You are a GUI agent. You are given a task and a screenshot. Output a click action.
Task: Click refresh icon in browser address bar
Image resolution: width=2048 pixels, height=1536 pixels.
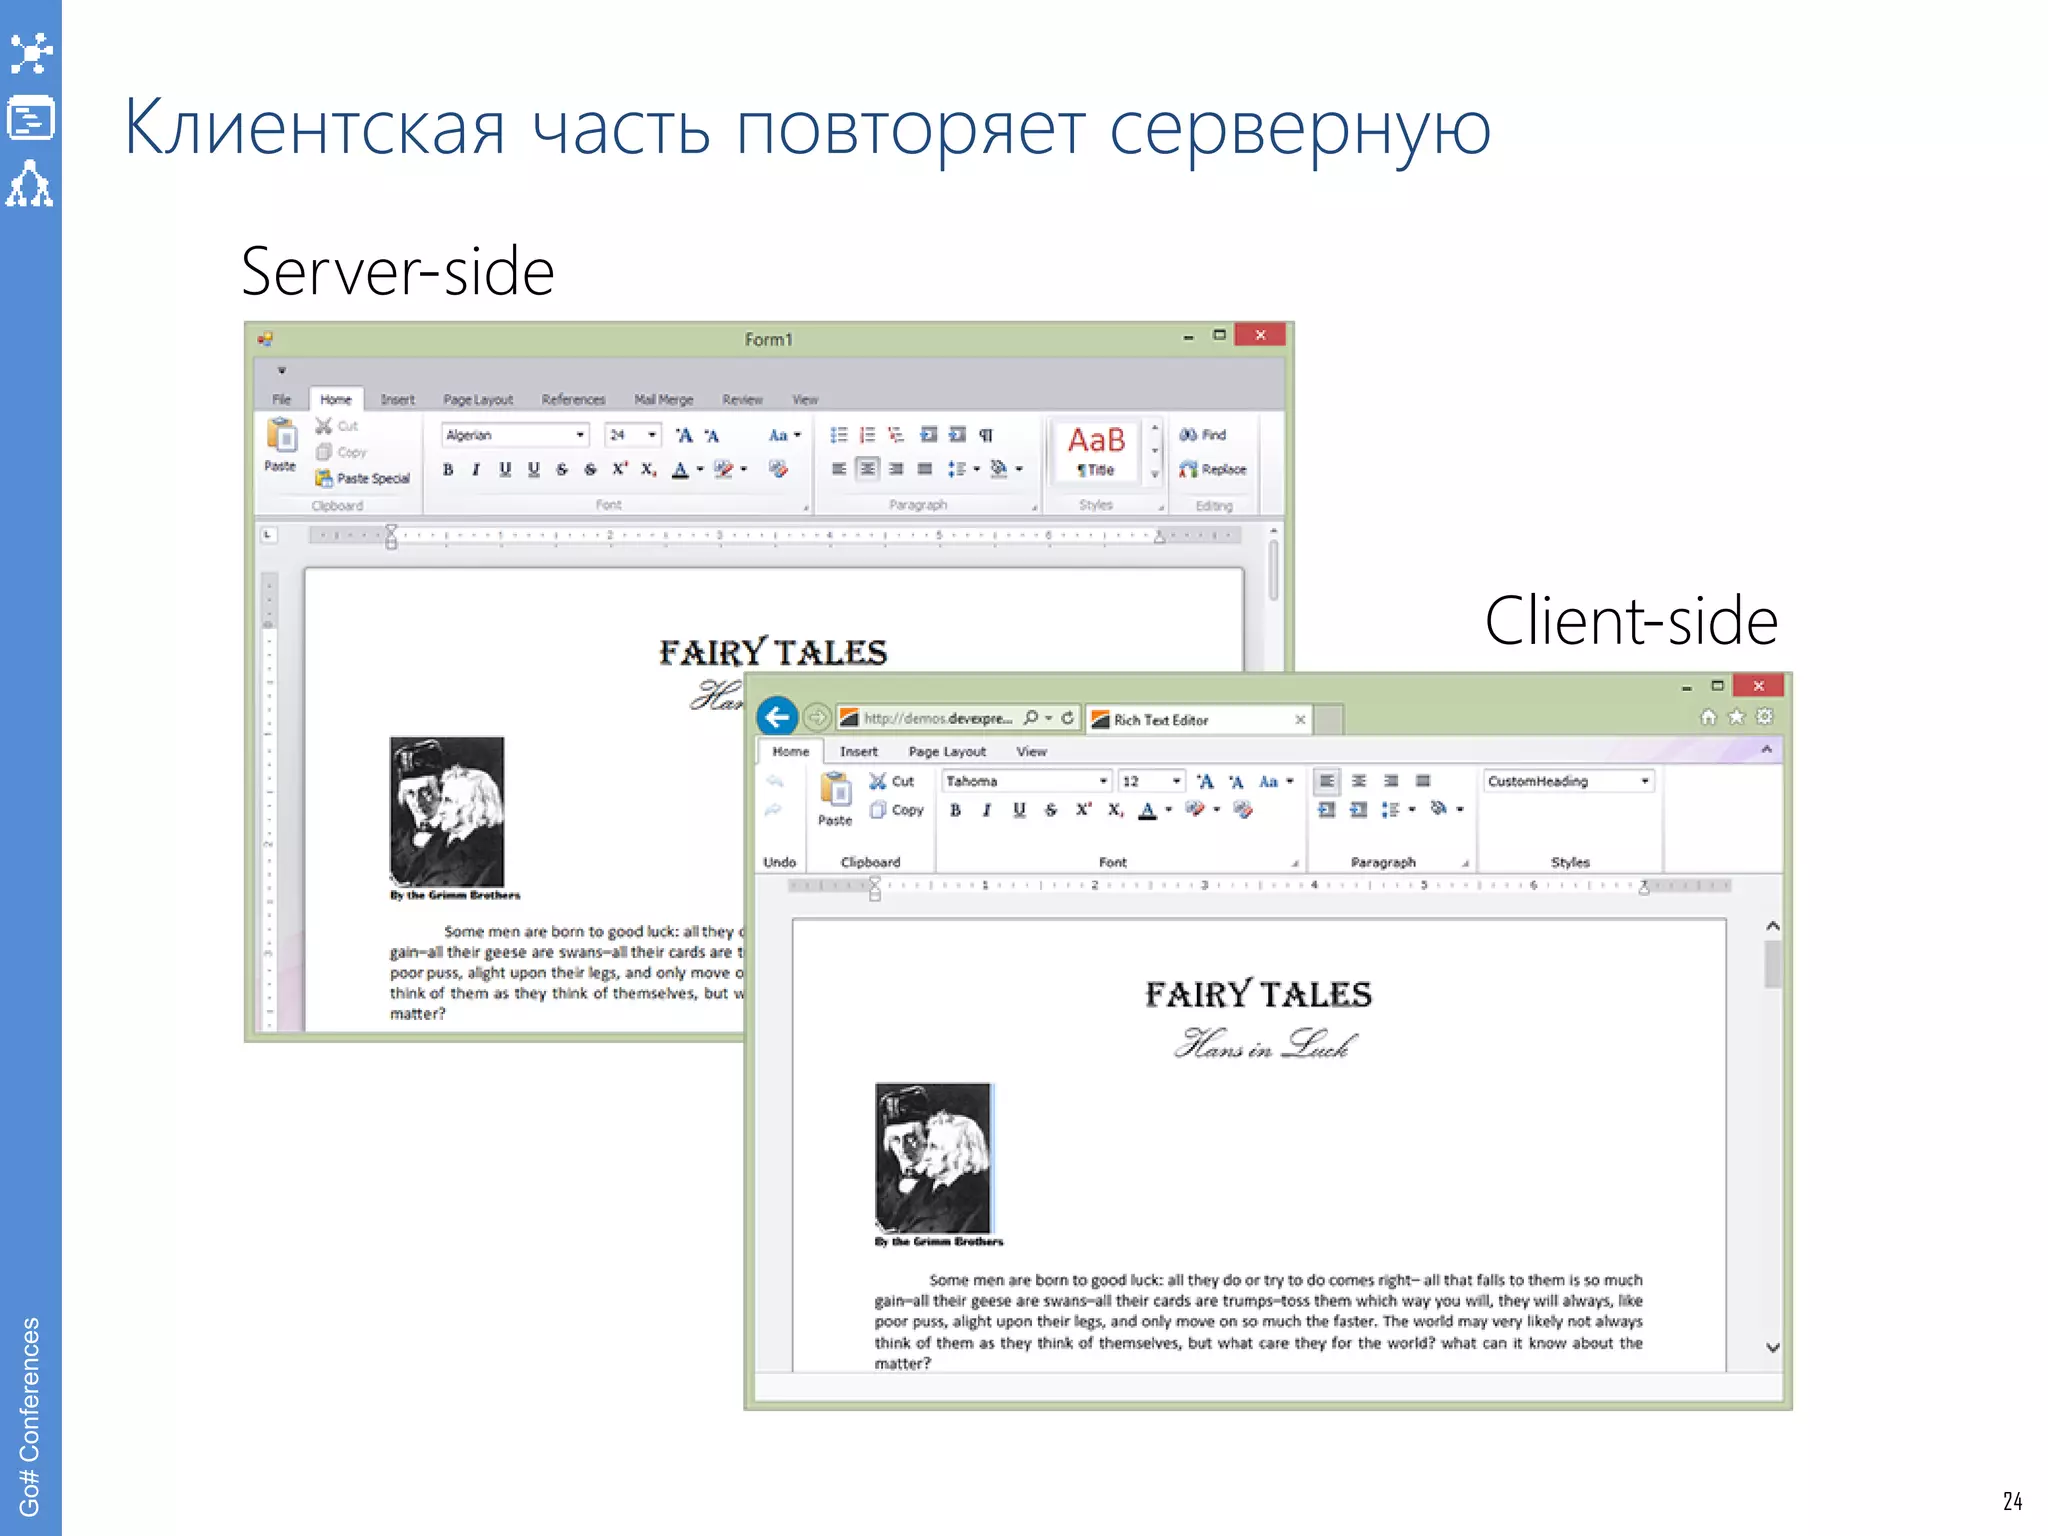click(x=1068, y=718)
